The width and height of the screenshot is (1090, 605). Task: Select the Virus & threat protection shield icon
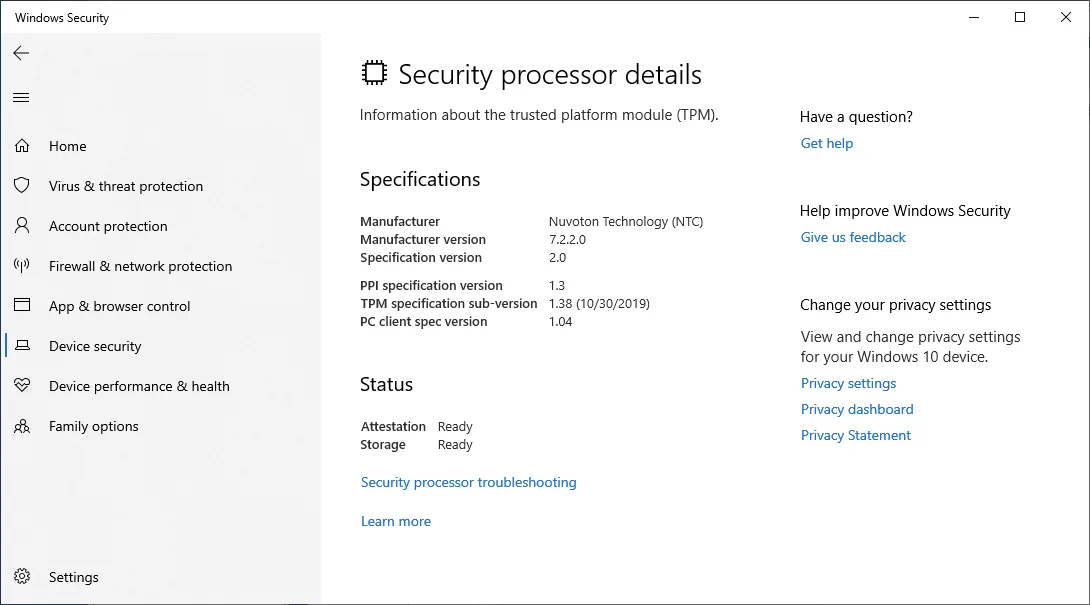[22, 186]
